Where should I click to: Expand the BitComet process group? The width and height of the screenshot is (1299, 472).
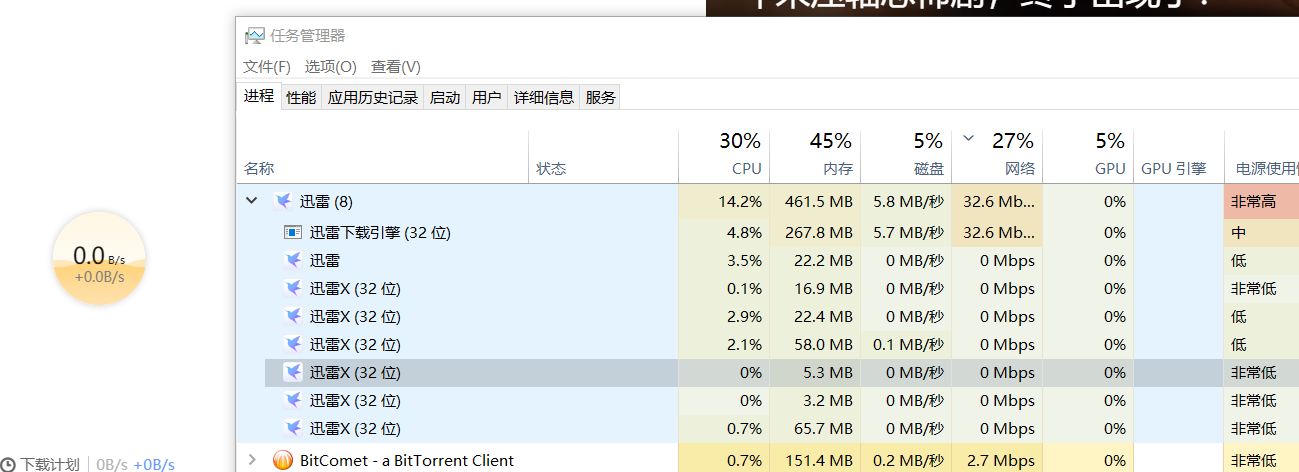[x=252, y=461]
